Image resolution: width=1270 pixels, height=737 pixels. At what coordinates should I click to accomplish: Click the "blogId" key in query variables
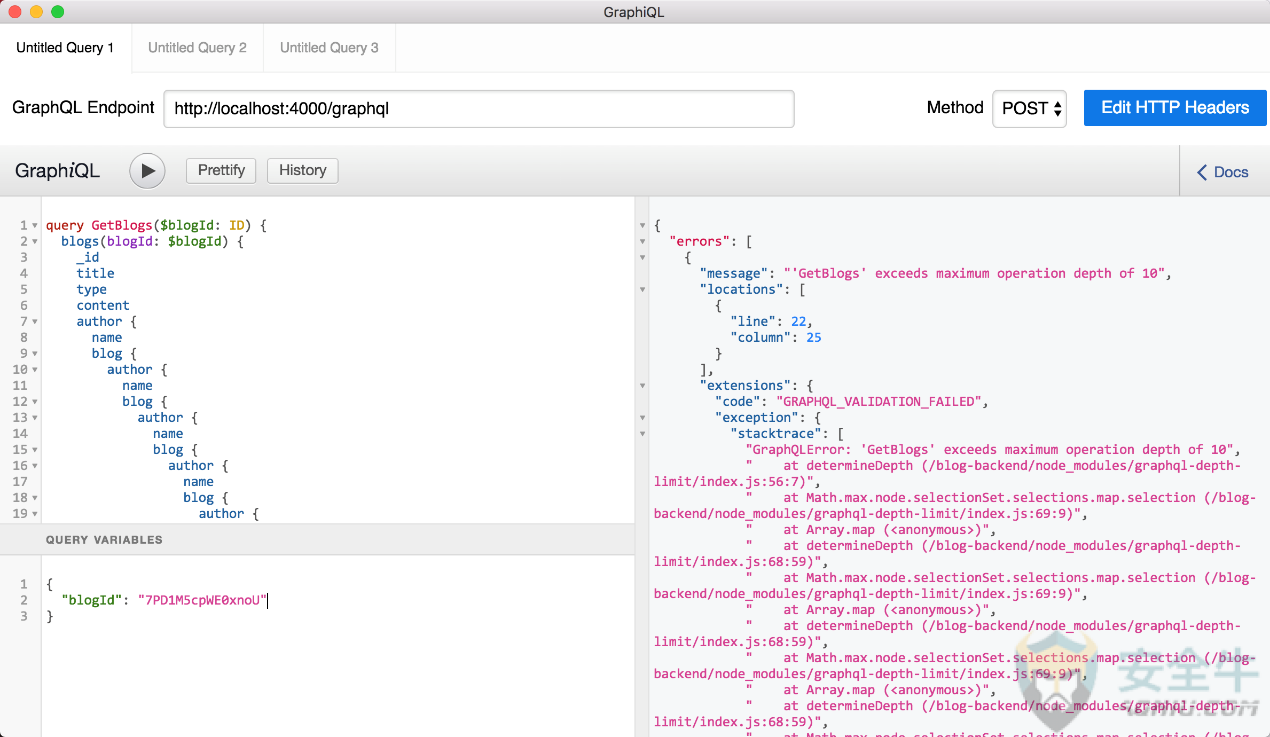92,600
